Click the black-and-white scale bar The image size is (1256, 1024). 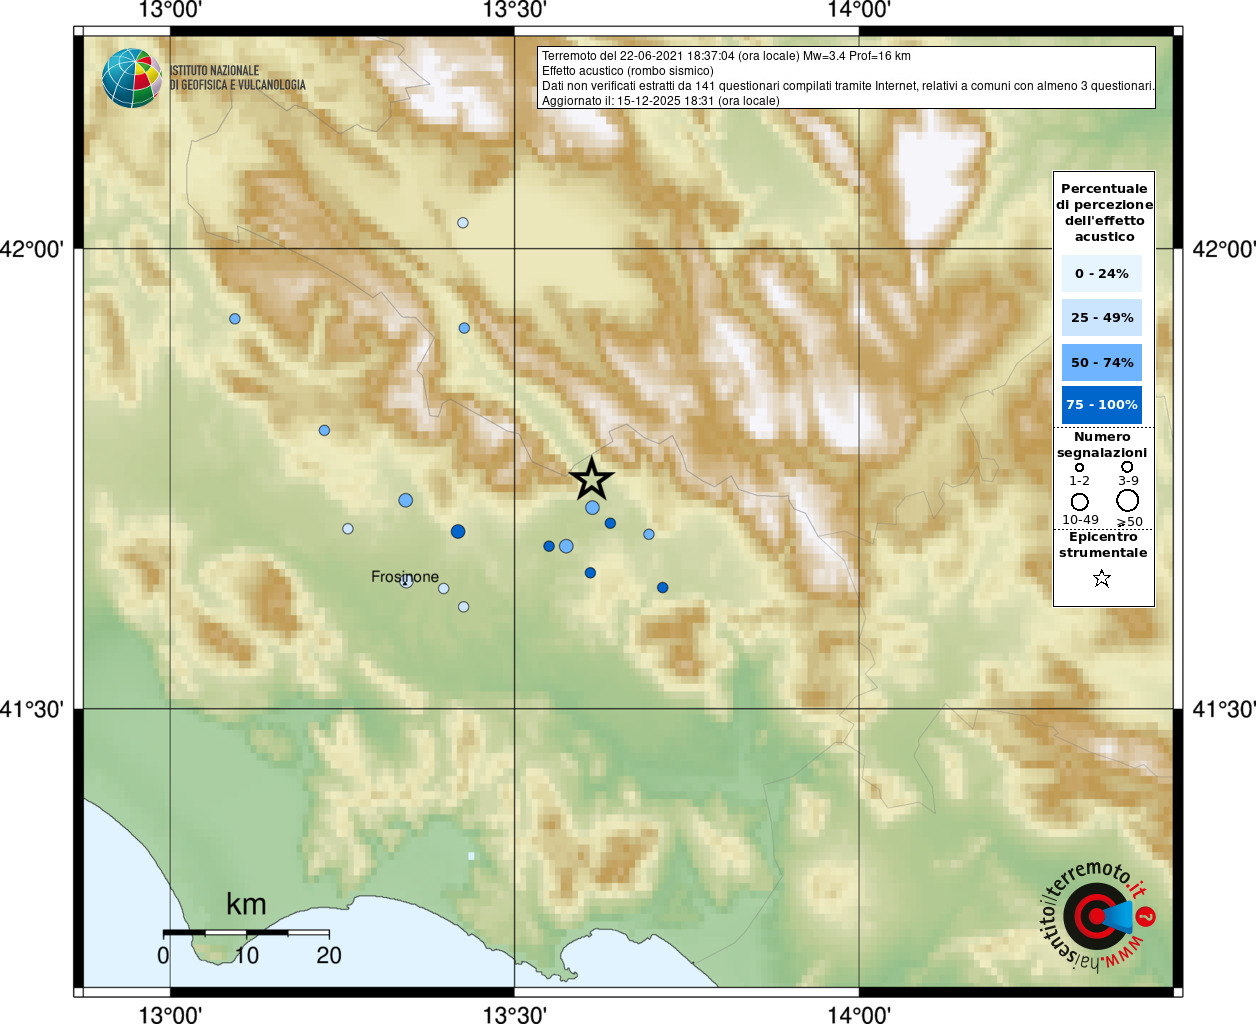[246, 932]
